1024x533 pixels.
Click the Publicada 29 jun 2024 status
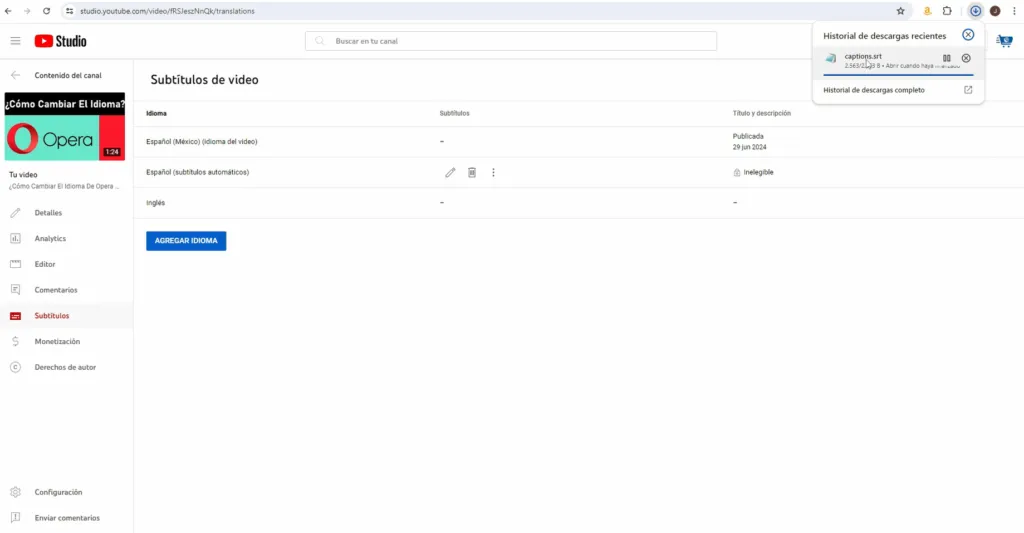tap(749, 142)
